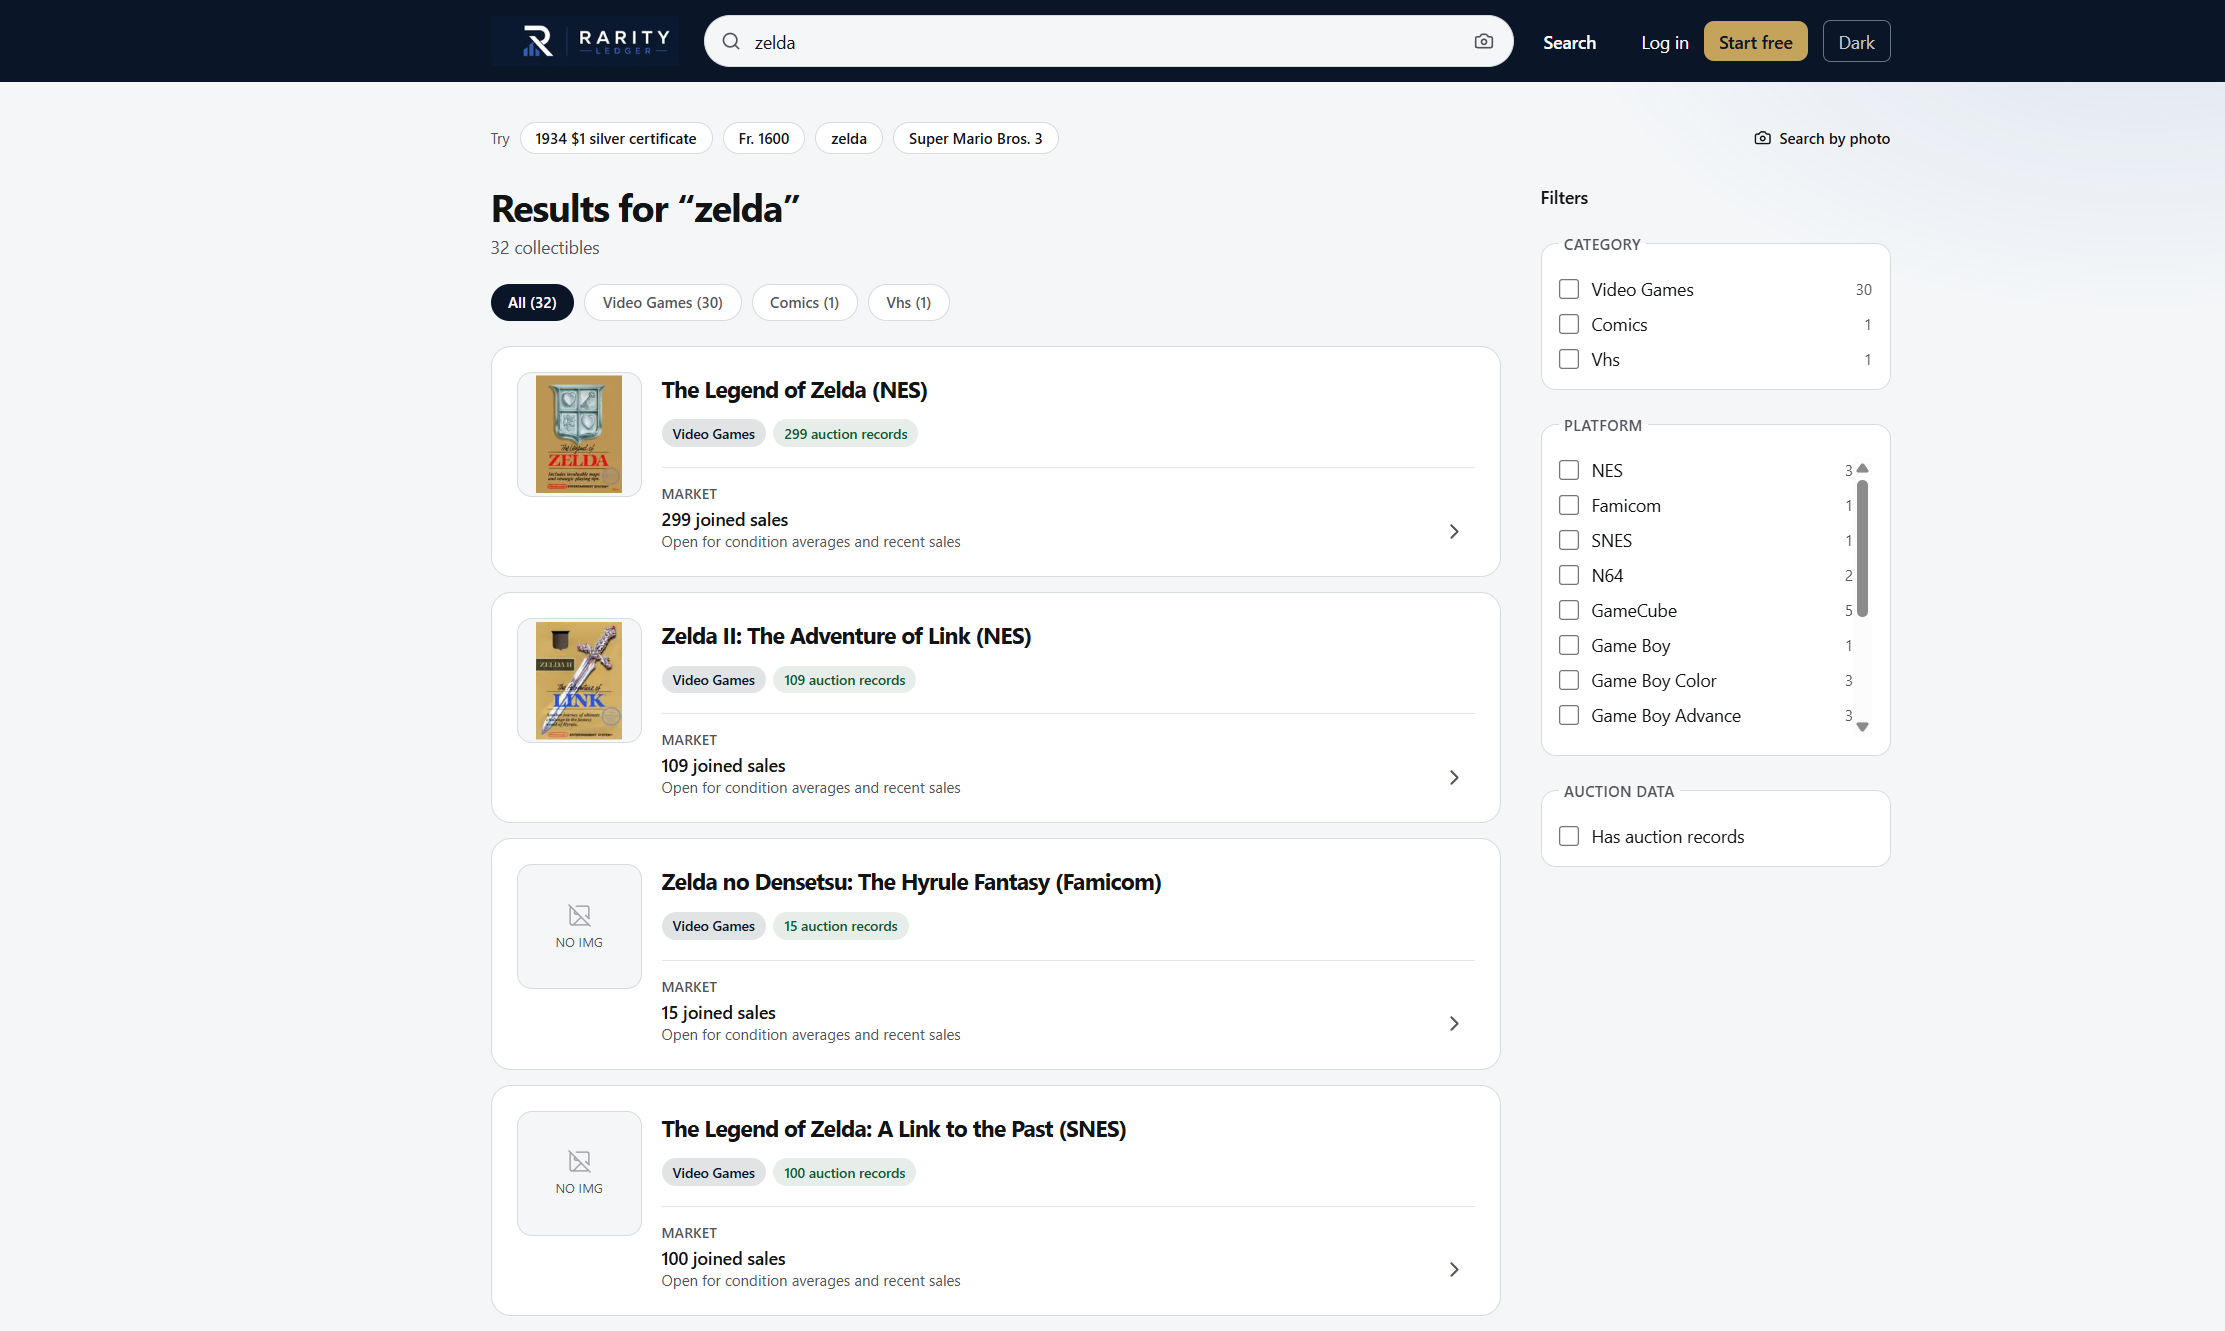The image size is (2225, 1331).
Task: Check the N64 platform filter
Action: 1569,575
